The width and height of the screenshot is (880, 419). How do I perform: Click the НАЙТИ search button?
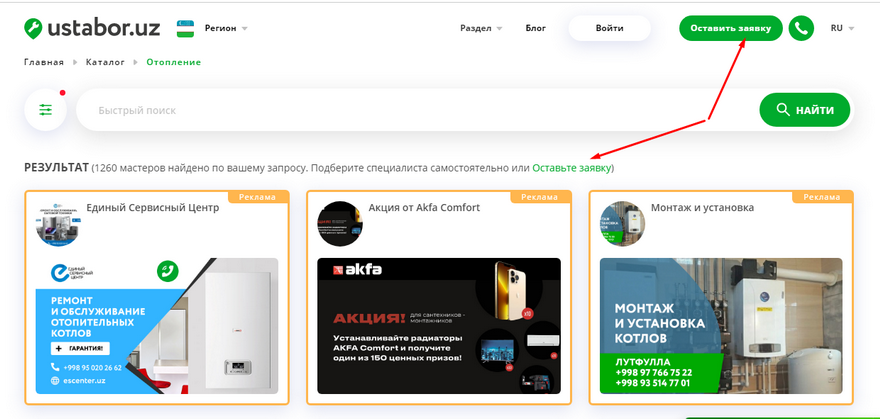pos(805,110)
